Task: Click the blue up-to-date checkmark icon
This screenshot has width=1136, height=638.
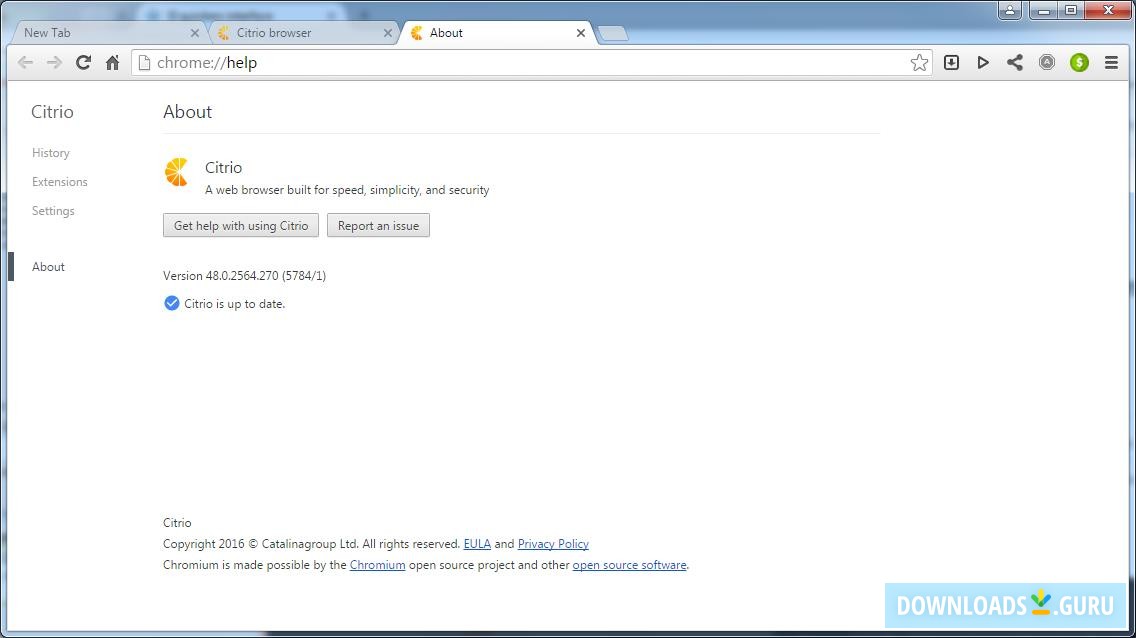Action: point(172,303)
